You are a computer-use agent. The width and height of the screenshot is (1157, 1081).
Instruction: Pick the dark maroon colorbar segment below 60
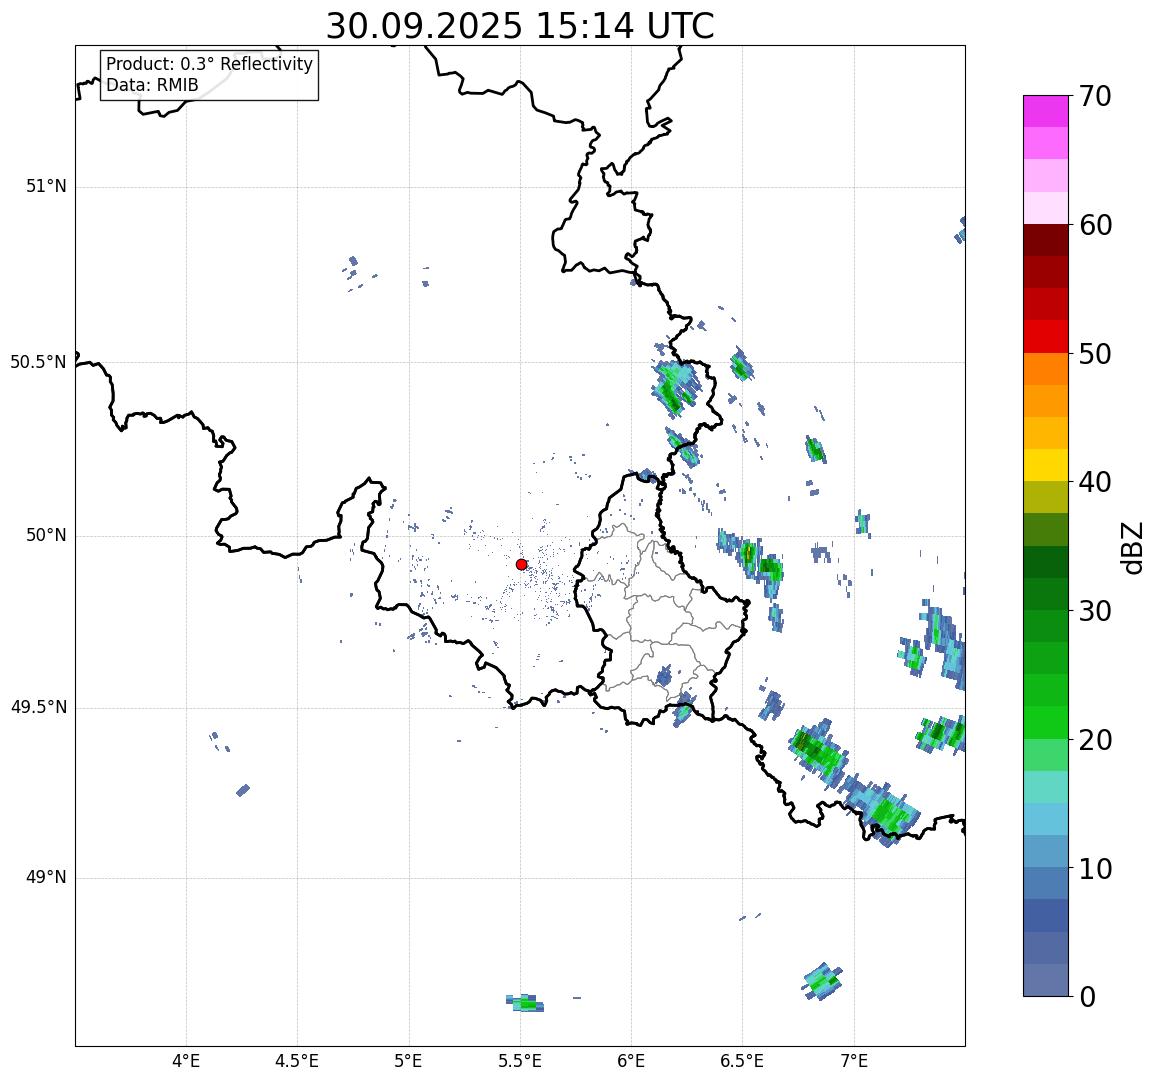pos(1046,241)
